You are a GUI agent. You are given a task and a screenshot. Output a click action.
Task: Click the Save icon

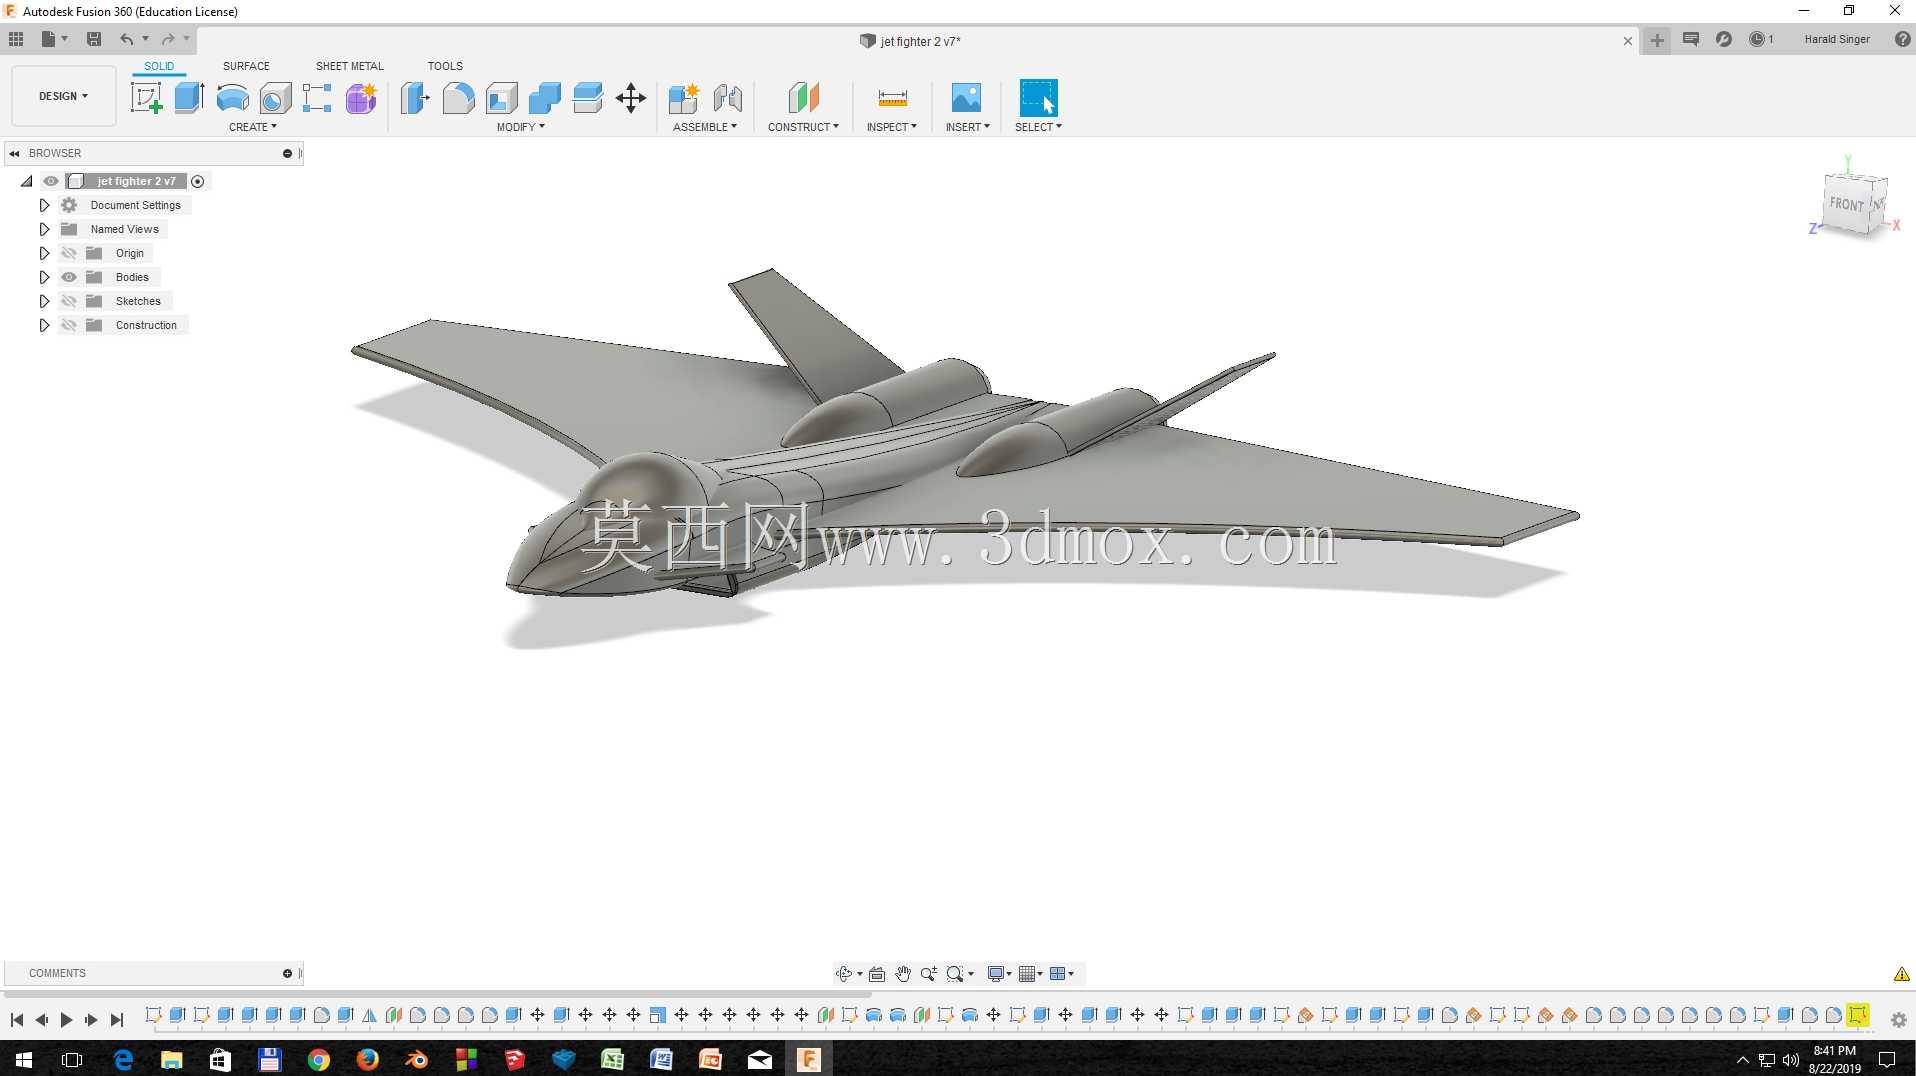pyautogui.click(x=94, y=39)
